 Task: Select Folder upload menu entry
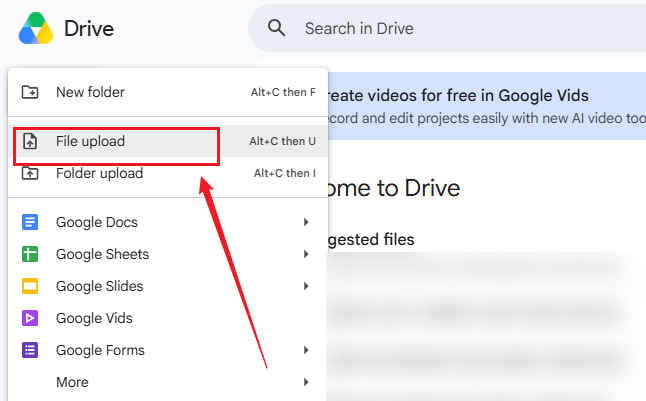[168, 173]
